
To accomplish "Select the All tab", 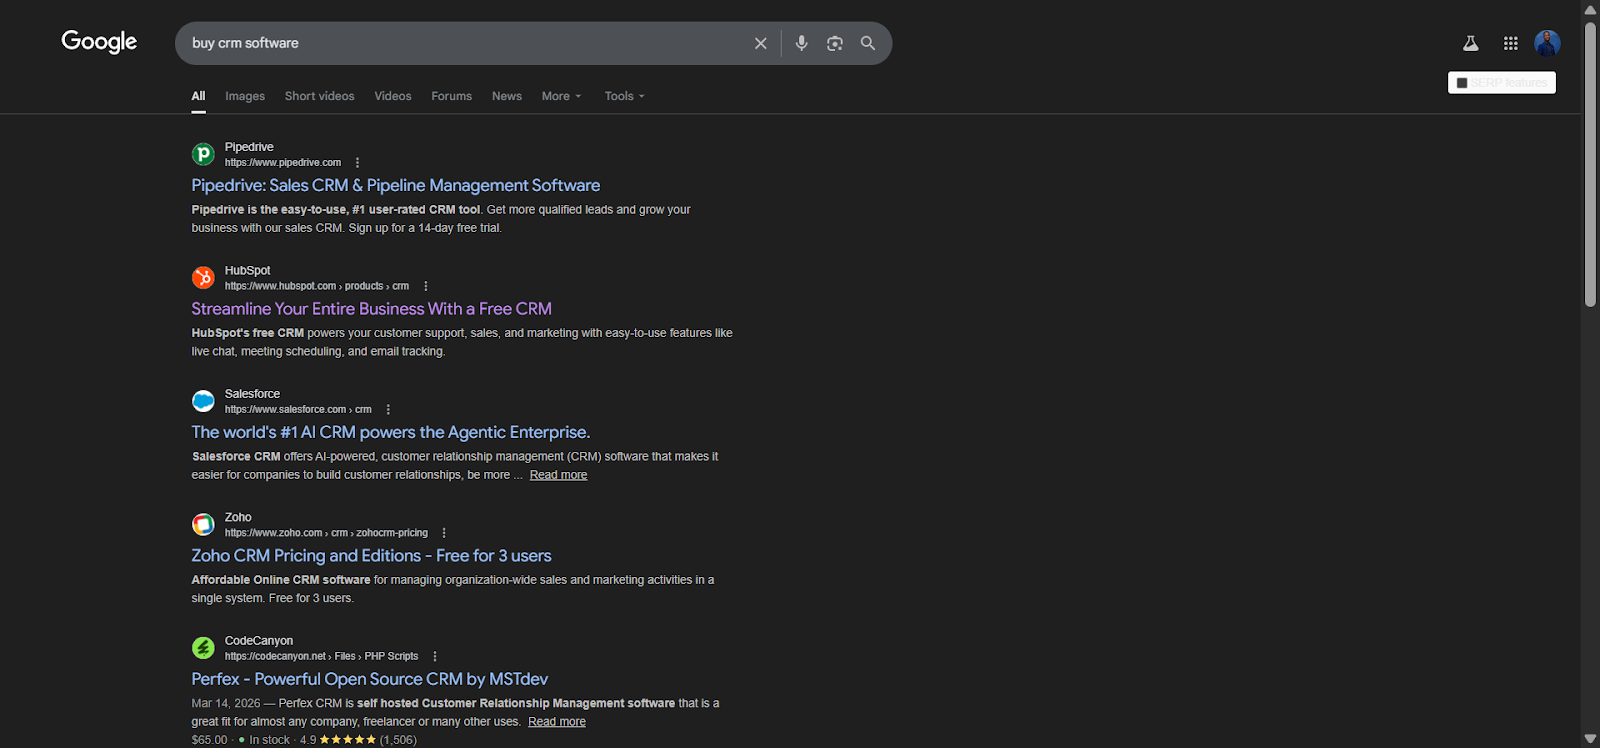I will coord(198,96).
